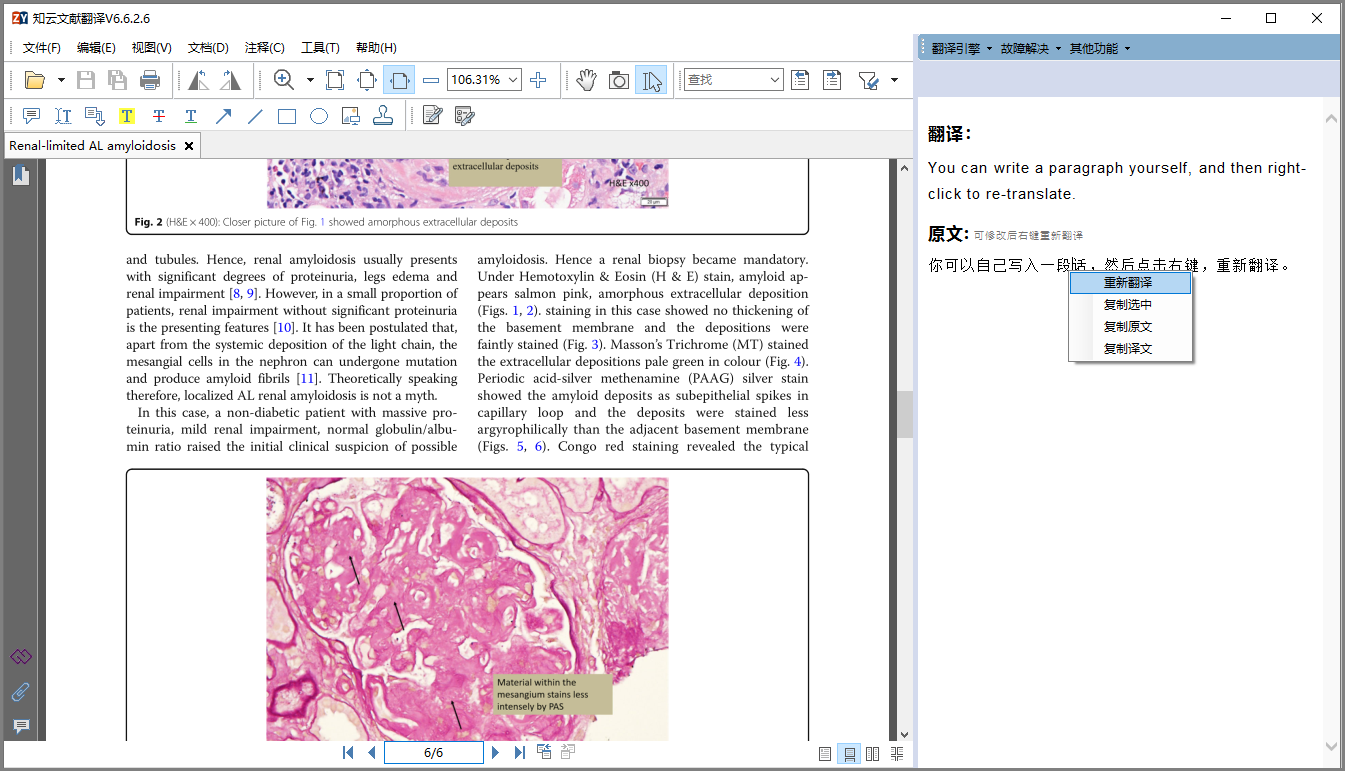
Task: Click the Print icon
Action: [x=150, y=80]
